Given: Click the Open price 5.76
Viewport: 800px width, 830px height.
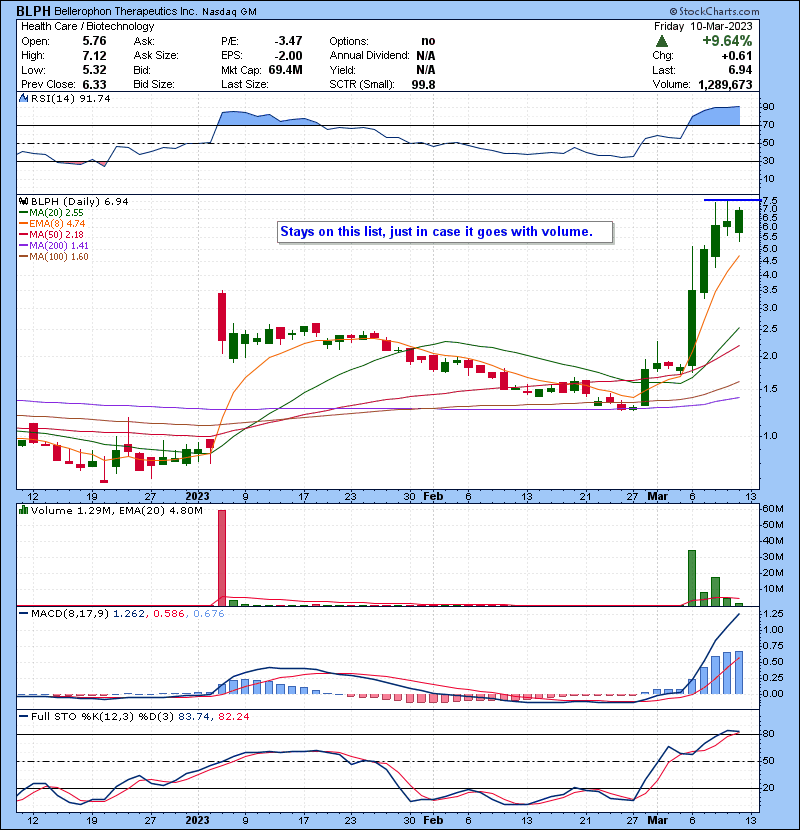Looking at the screenshot, I should coord(94,41).
